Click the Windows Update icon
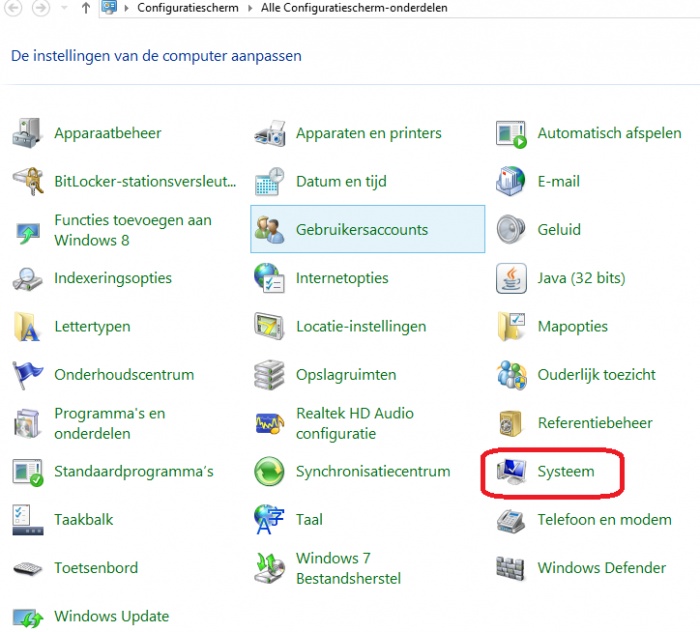700x632 pixels. point(28,618)
